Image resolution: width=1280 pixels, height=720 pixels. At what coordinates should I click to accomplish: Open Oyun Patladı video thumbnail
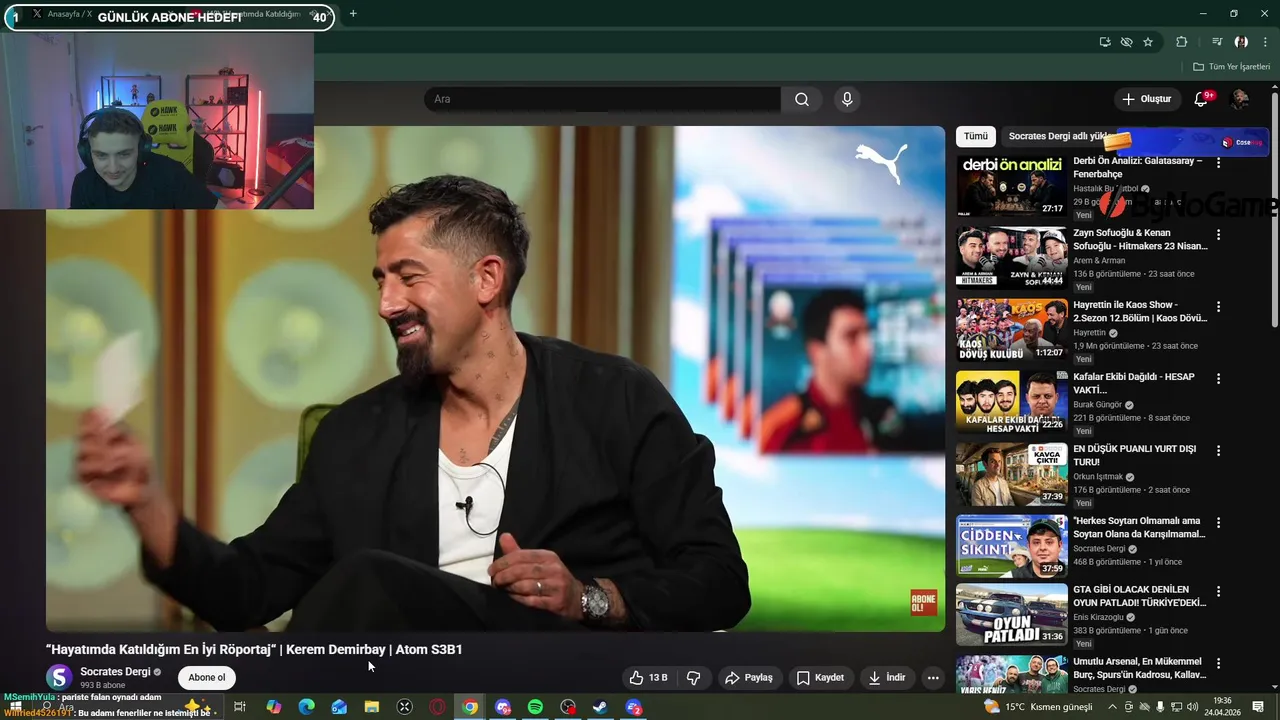click(x=1011, y=614)
